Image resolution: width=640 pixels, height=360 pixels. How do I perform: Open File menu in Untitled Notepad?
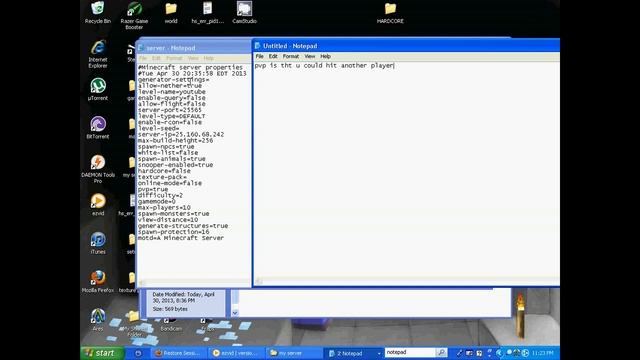[x=259, y=56]
